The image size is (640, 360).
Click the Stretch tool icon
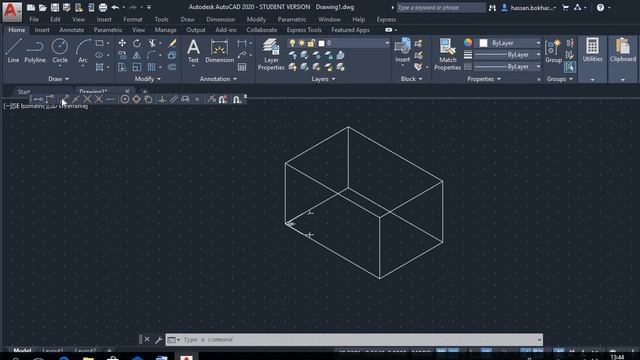[122, 67]
